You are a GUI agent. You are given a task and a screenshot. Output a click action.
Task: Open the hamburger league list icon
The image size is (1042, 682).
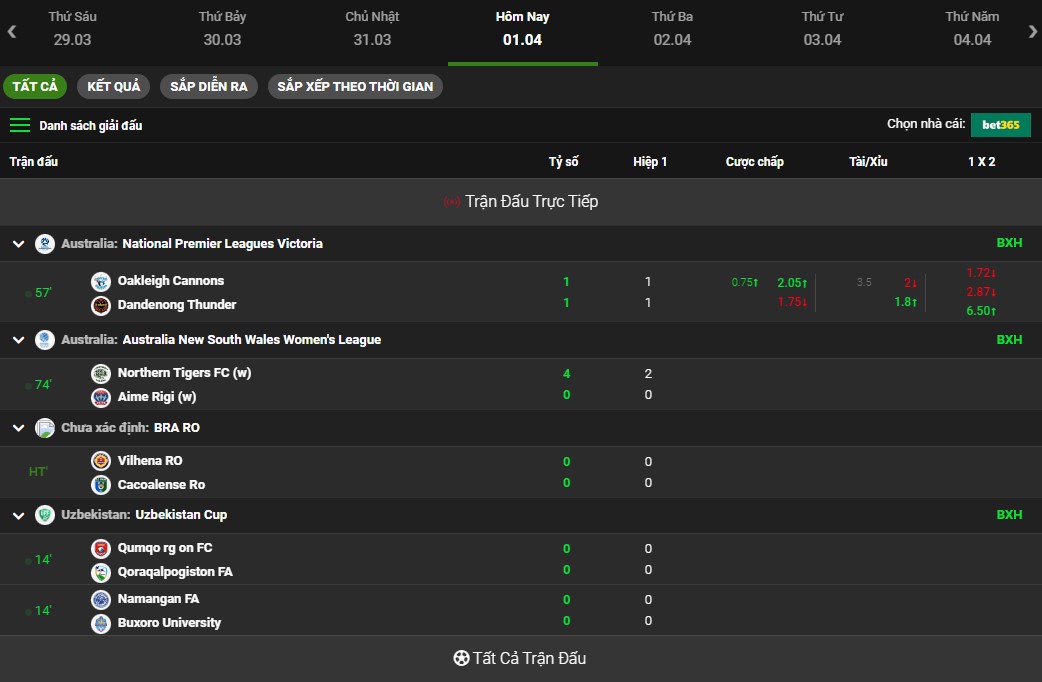pyautogui.click(x=20, y=126)
